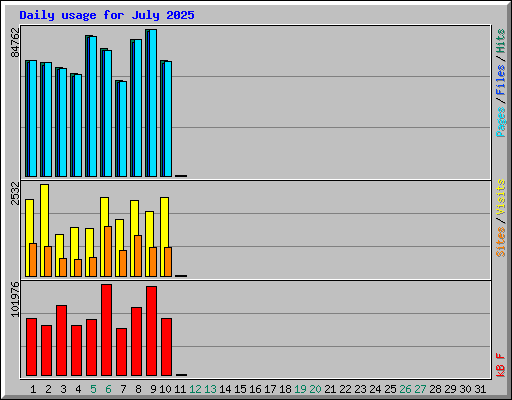Click the 'Pages' legend label

[x=500, y=122]
